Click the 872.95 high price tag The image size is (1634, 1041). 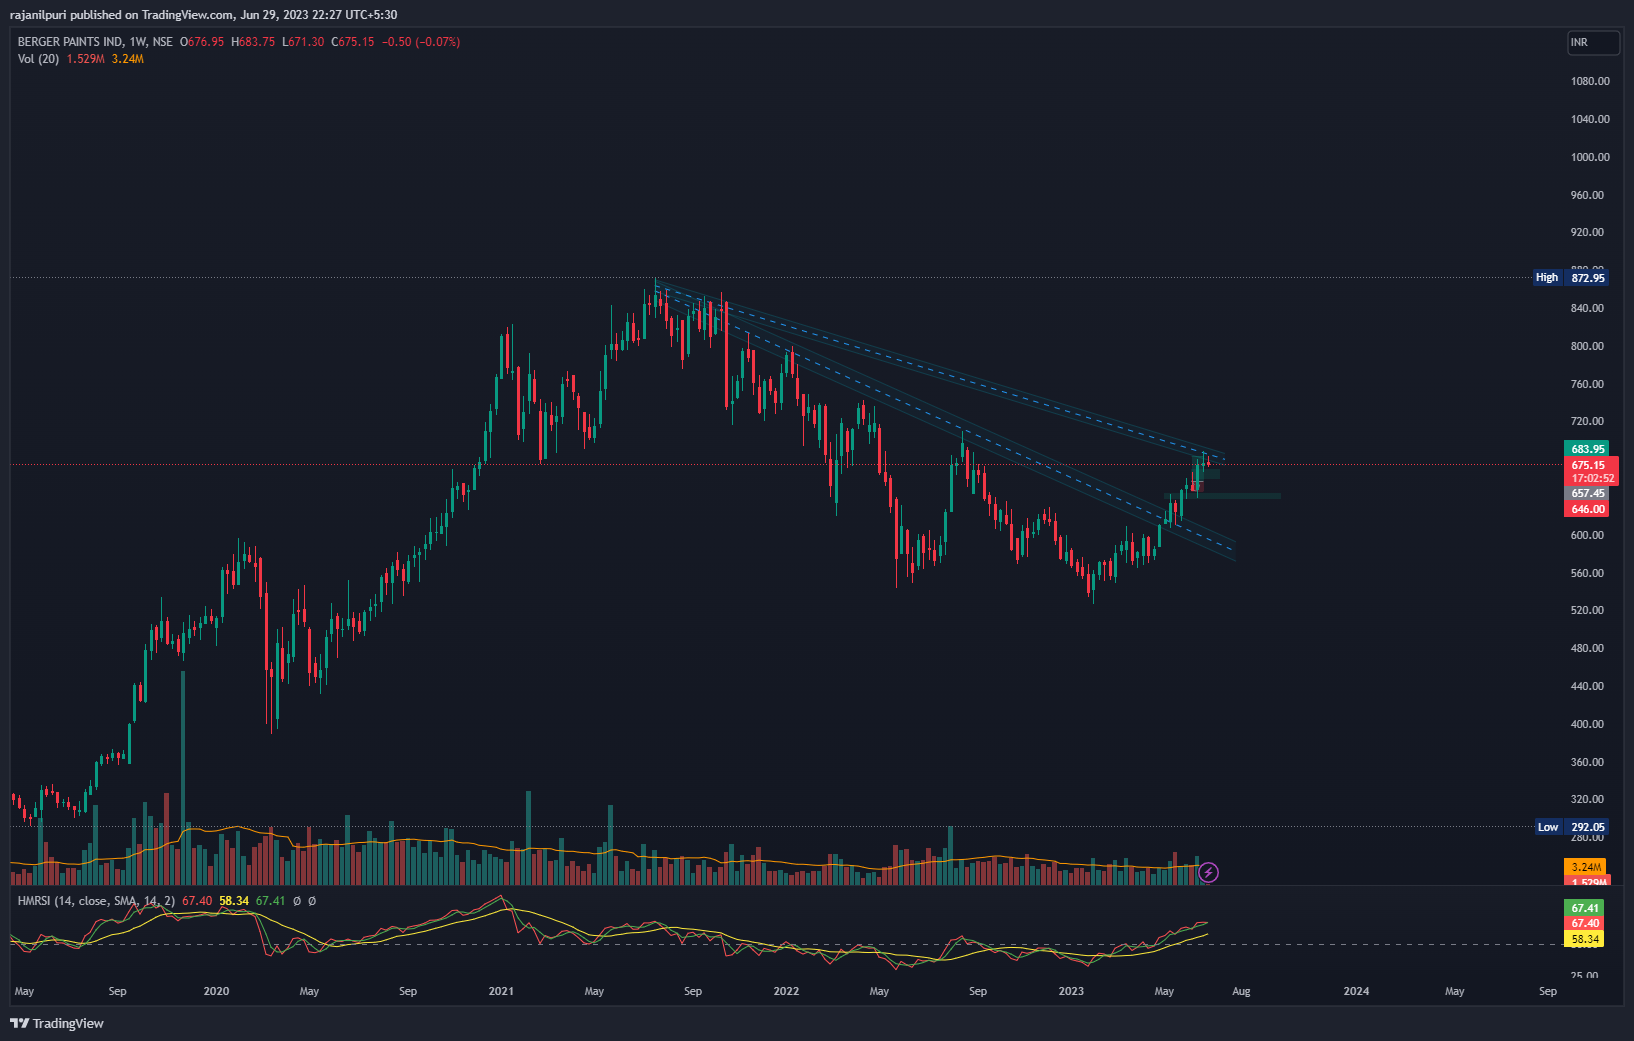tap(1588, 277)
